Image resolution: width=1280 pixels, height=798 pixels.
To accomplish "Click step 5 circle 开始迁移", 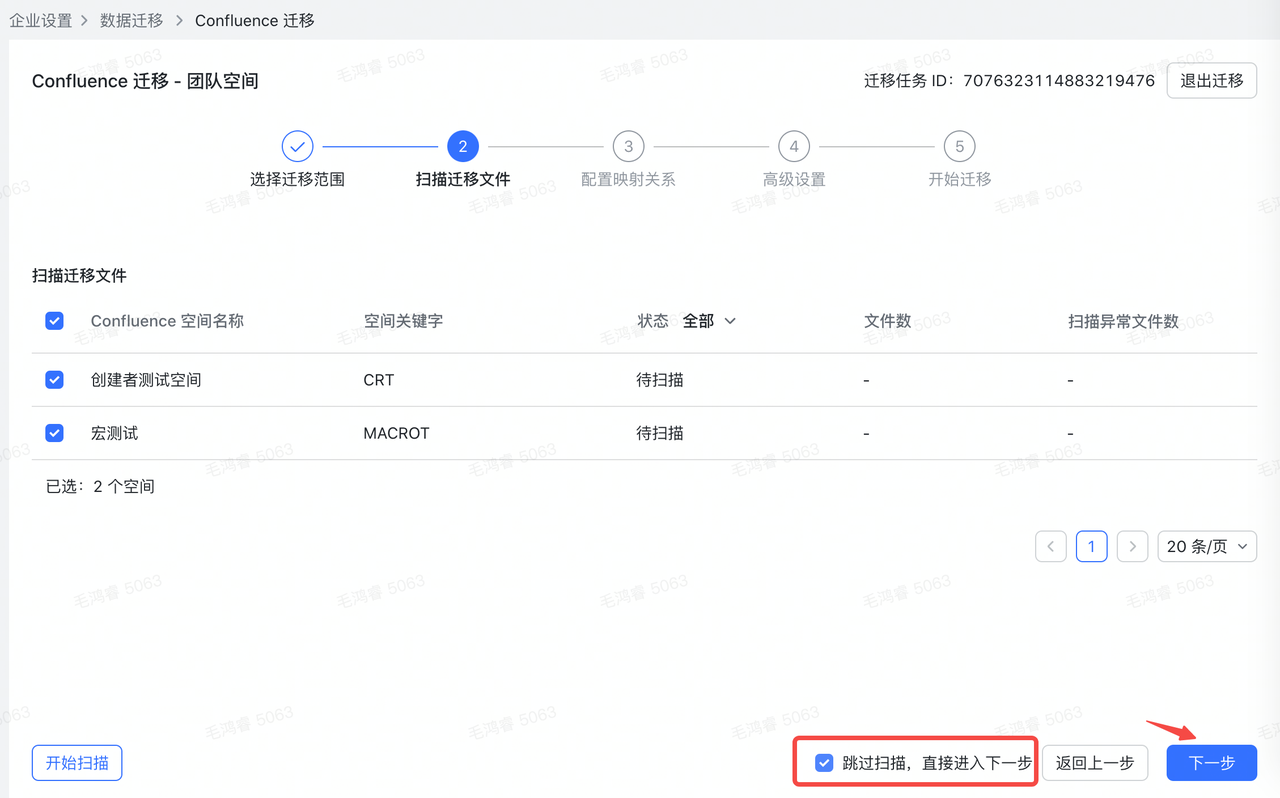I will (x=960, y=146).
